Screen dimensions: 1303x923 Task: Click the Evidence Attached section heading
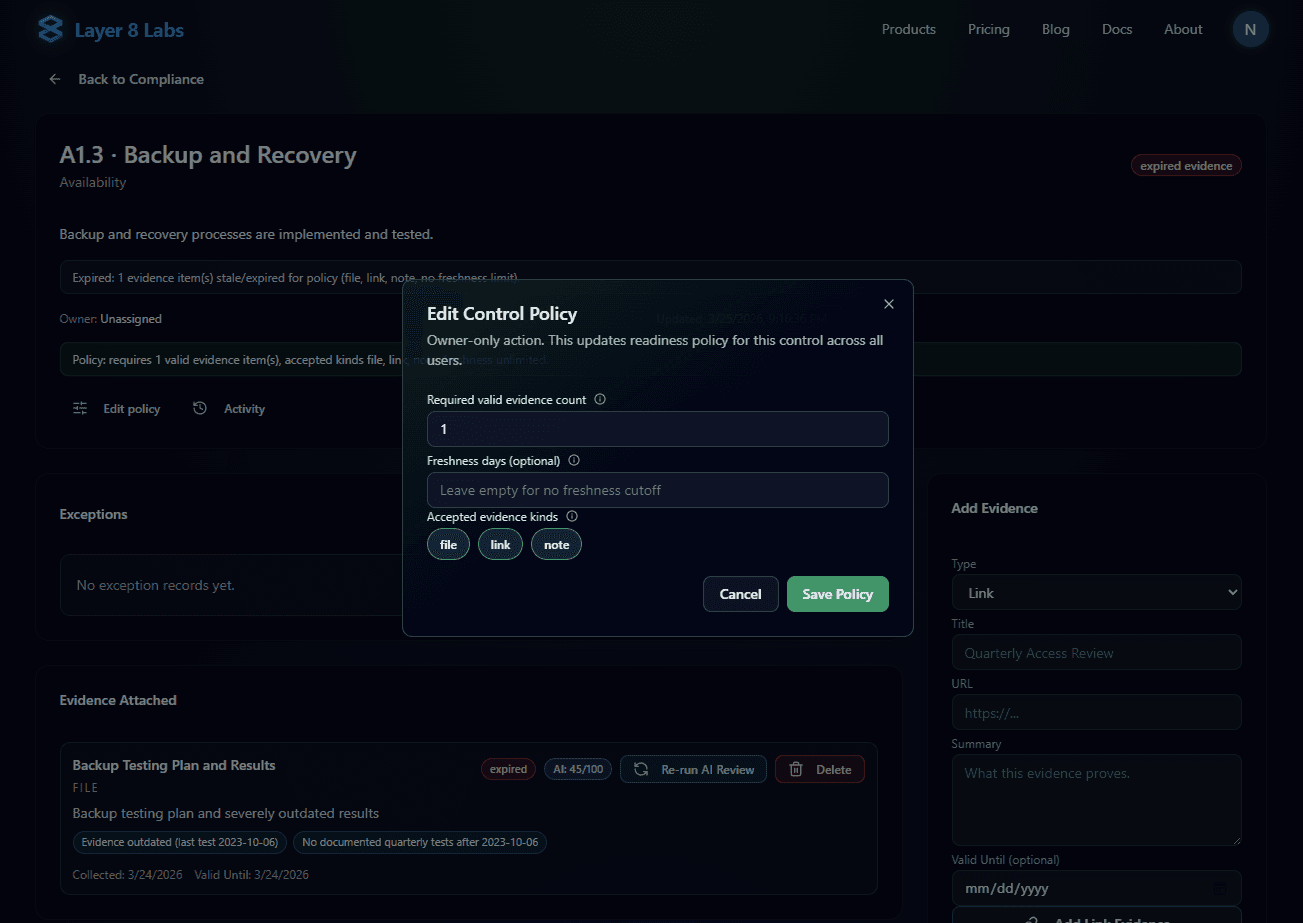[118, 700]
